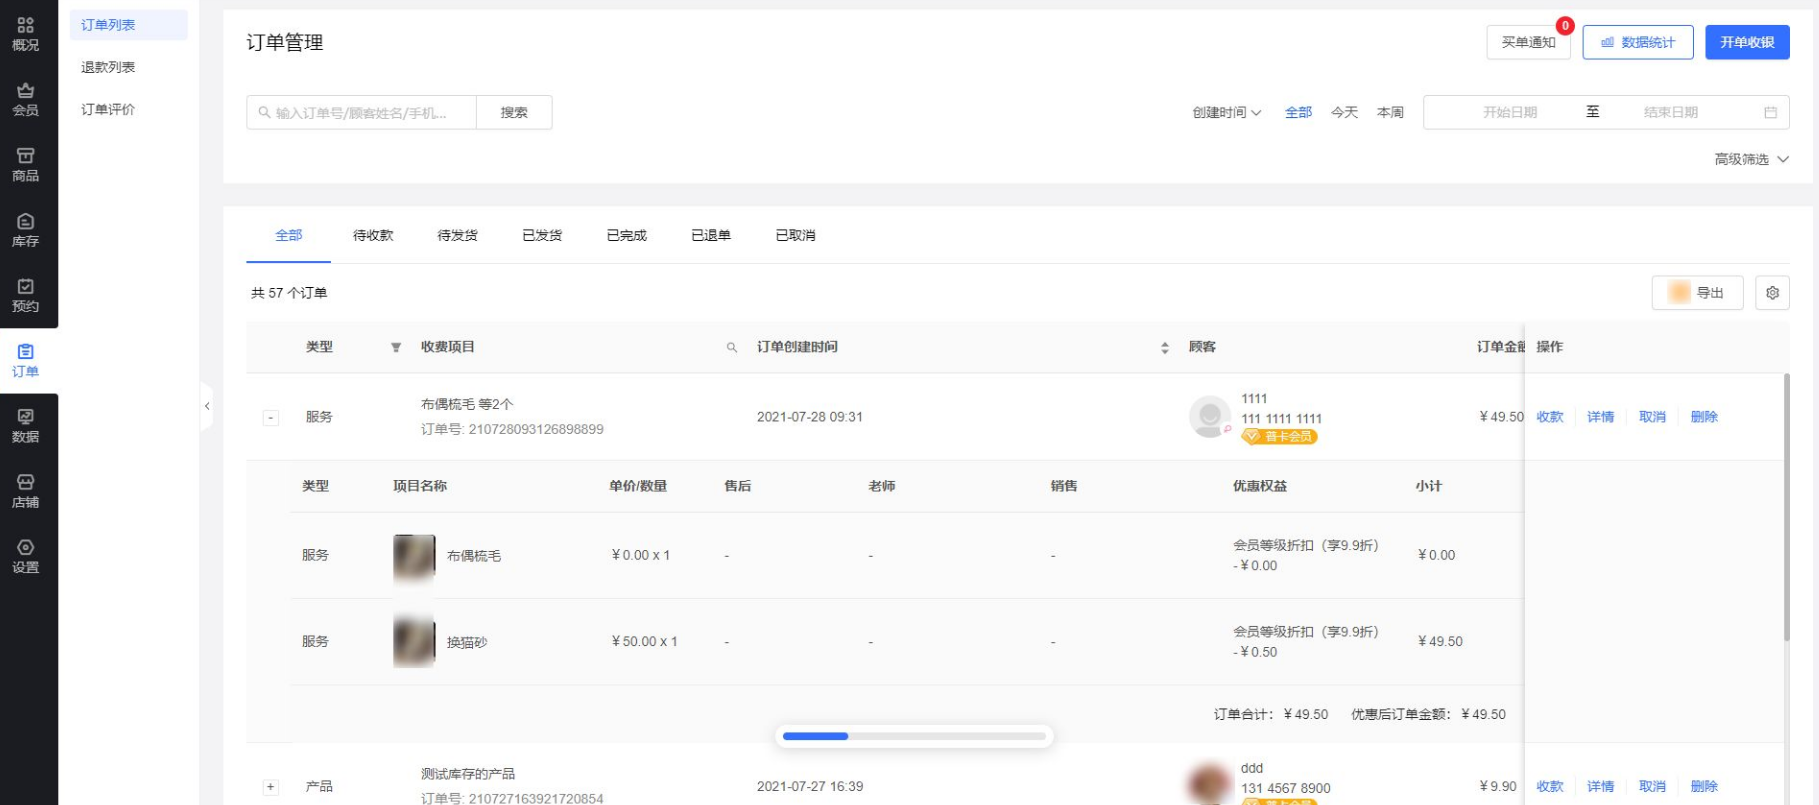Viewport: 1819px width, 805px height.
Task: Click the table column settings gear icon
Action: click(x=1772, y=293)
